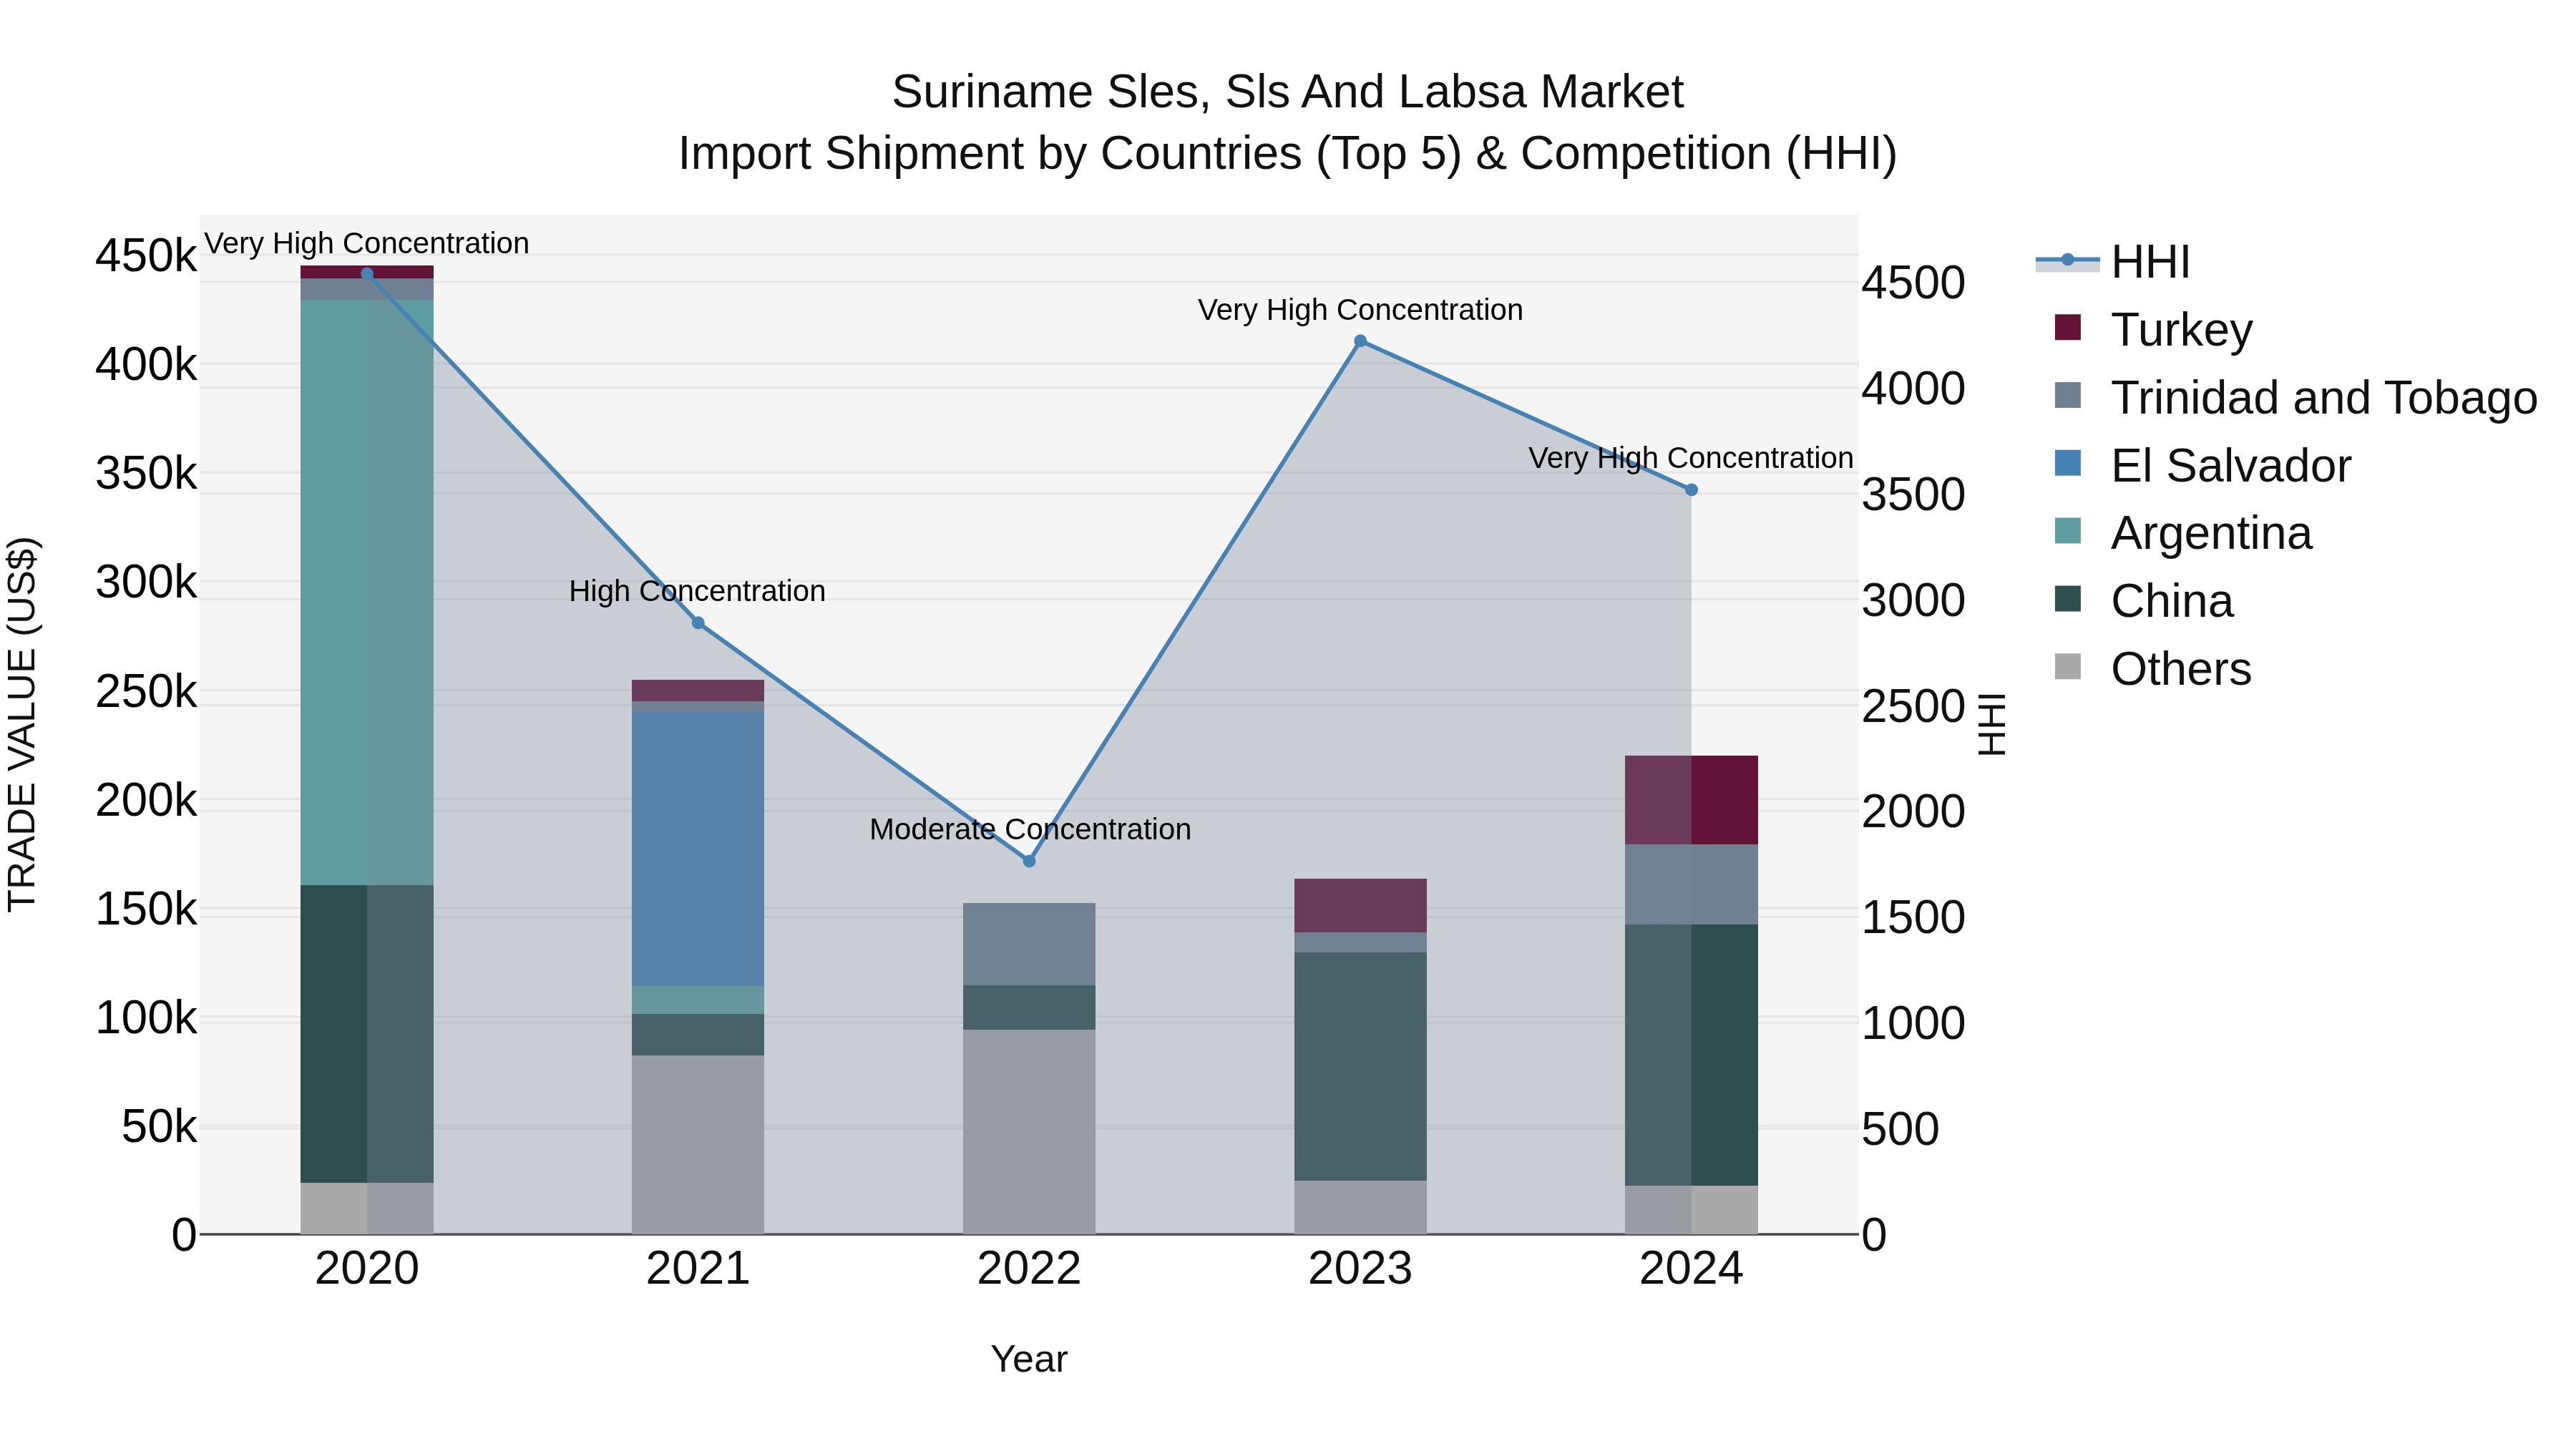Click the Others bar segment in 2021
The width and height of the screenshot is (2576, 1449).
tap(698, 1145)
